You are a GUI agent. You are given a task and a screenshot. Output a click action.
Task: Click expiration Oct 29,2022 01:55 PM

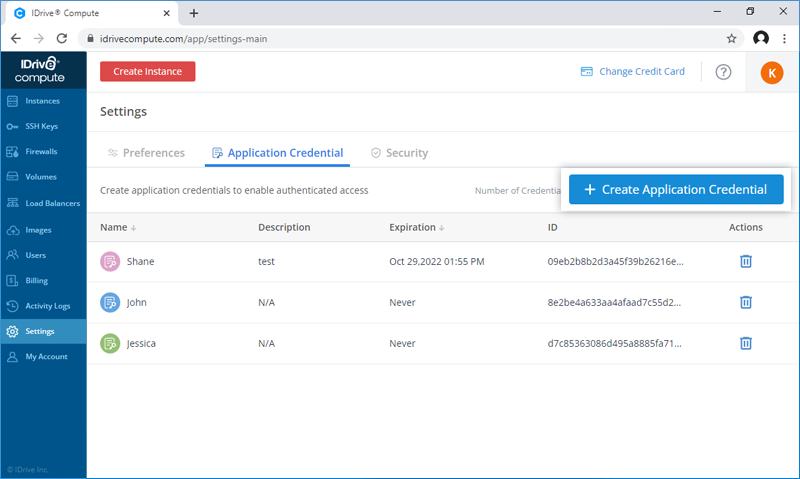(x=437, y=261)
